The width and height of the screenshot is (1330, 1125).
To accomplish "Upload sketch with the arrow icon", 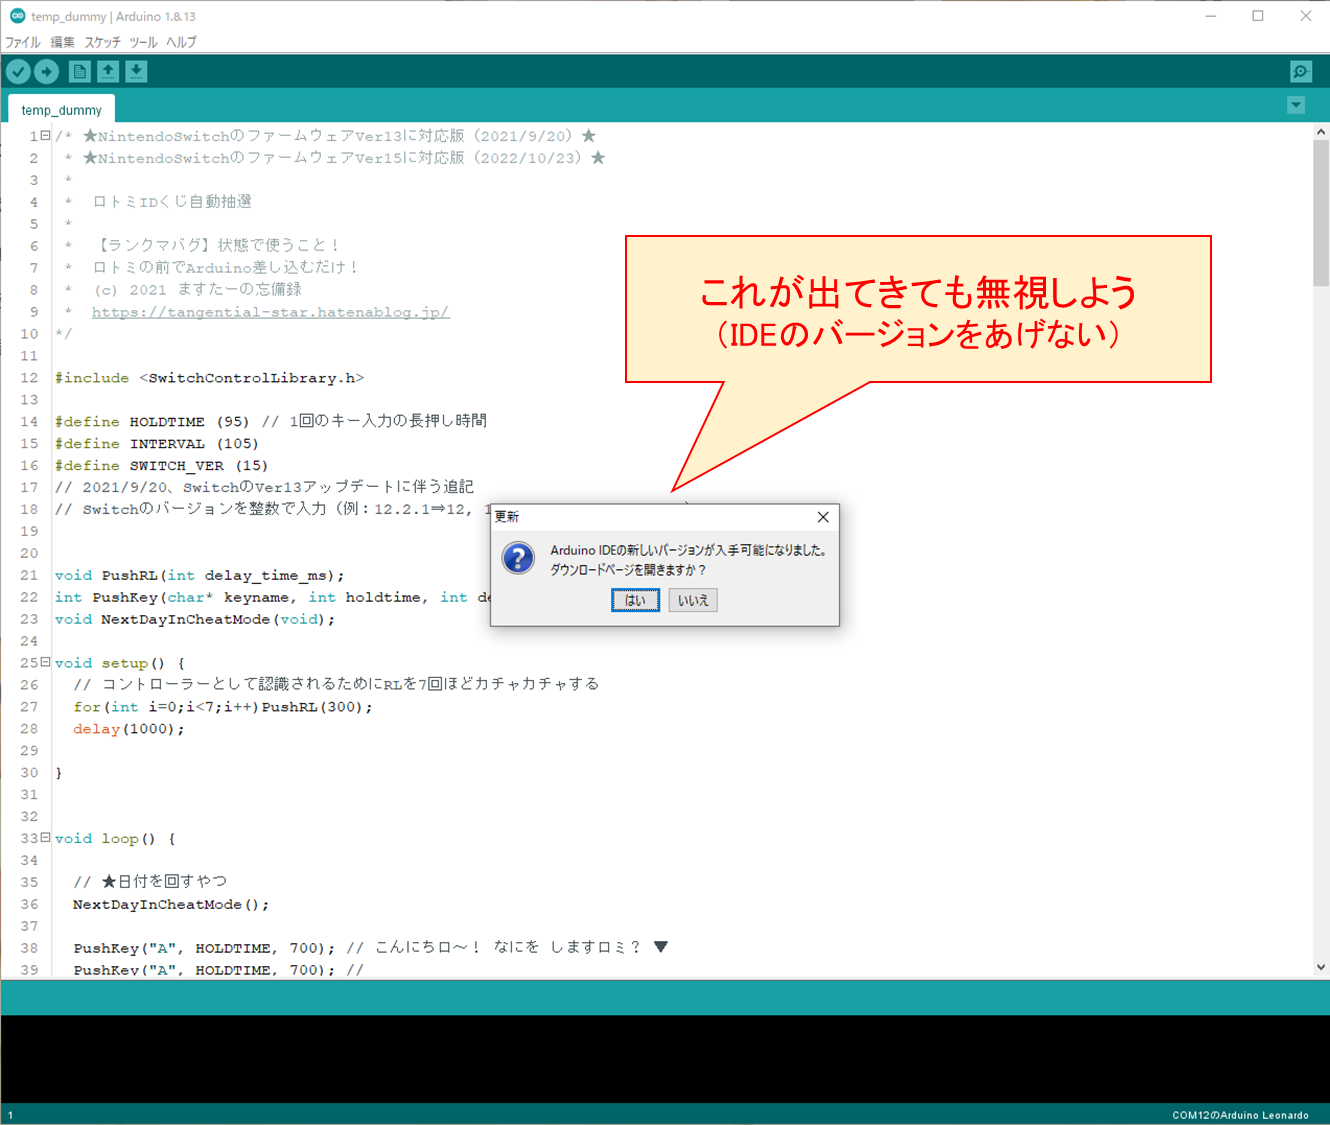I will (x=47, y=71).
